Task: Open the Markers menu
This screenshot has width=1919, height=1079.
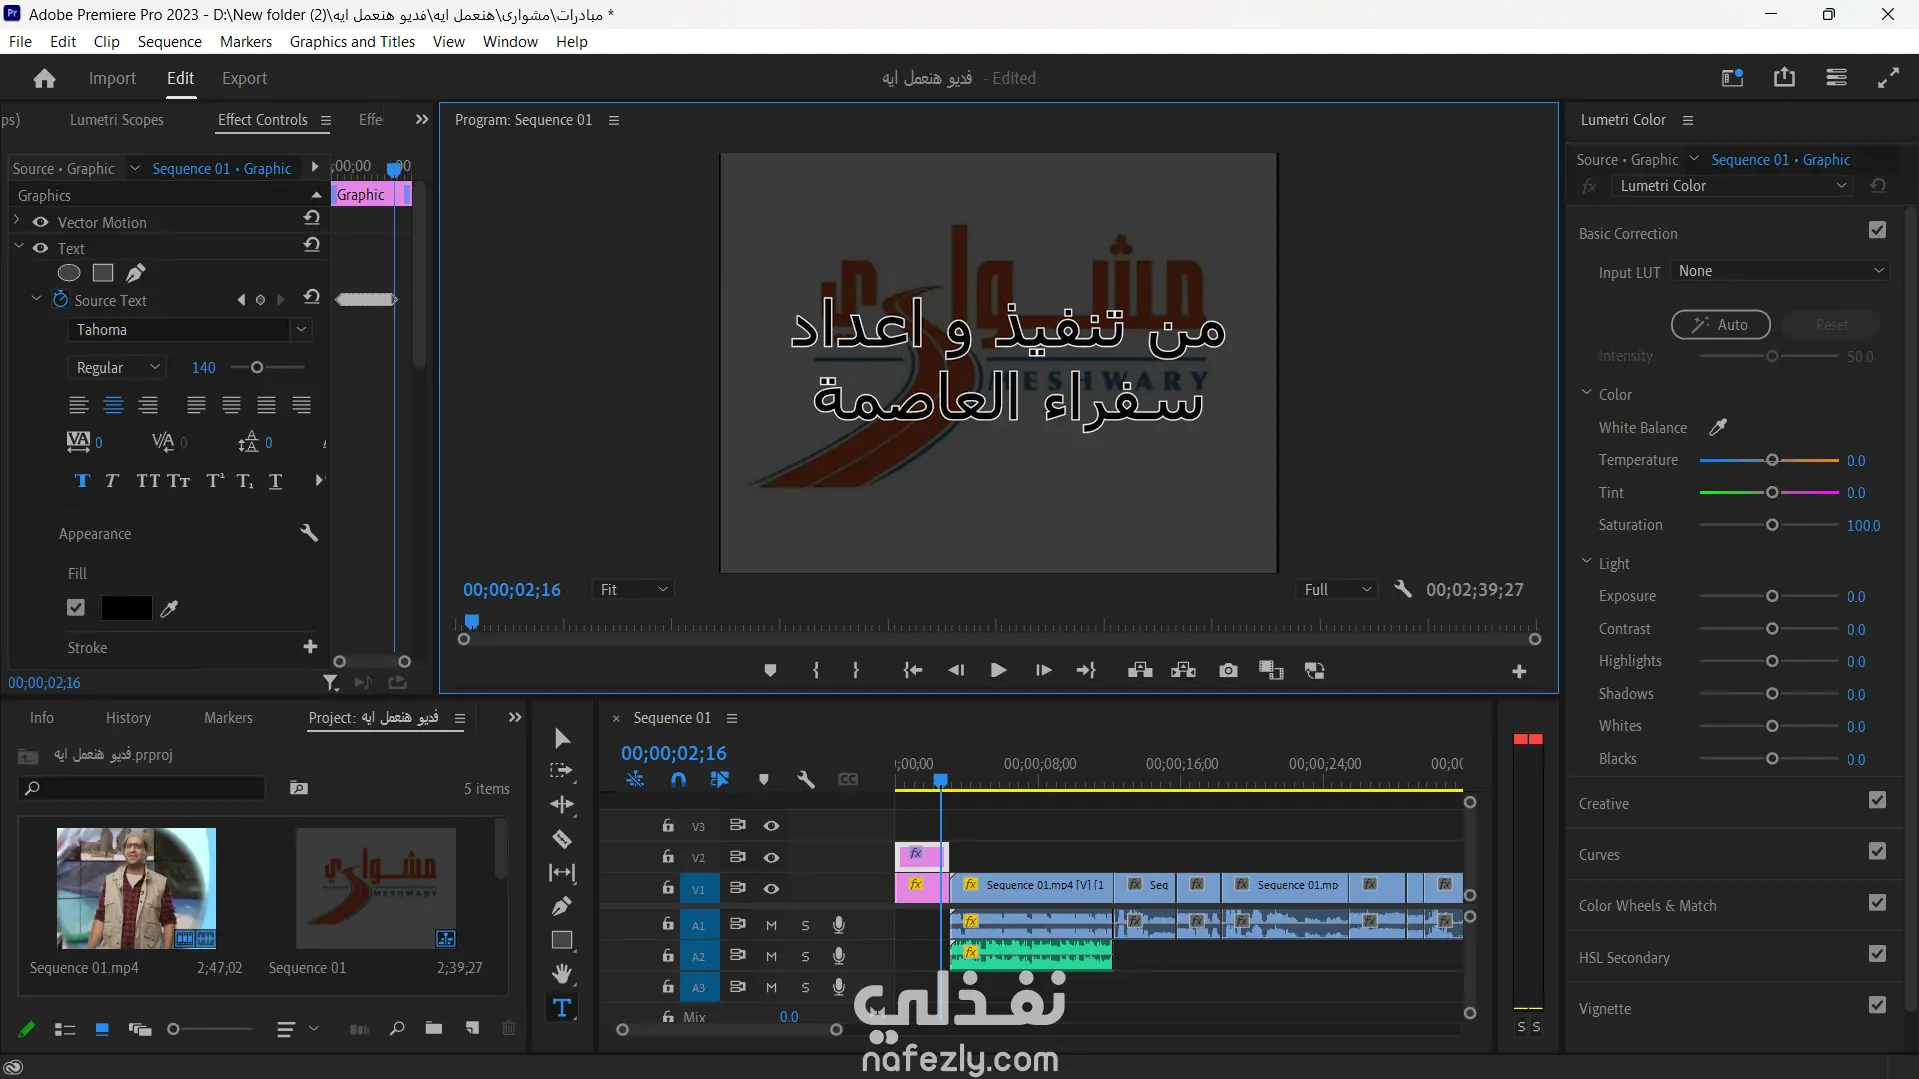Action: tap(246, 42)
